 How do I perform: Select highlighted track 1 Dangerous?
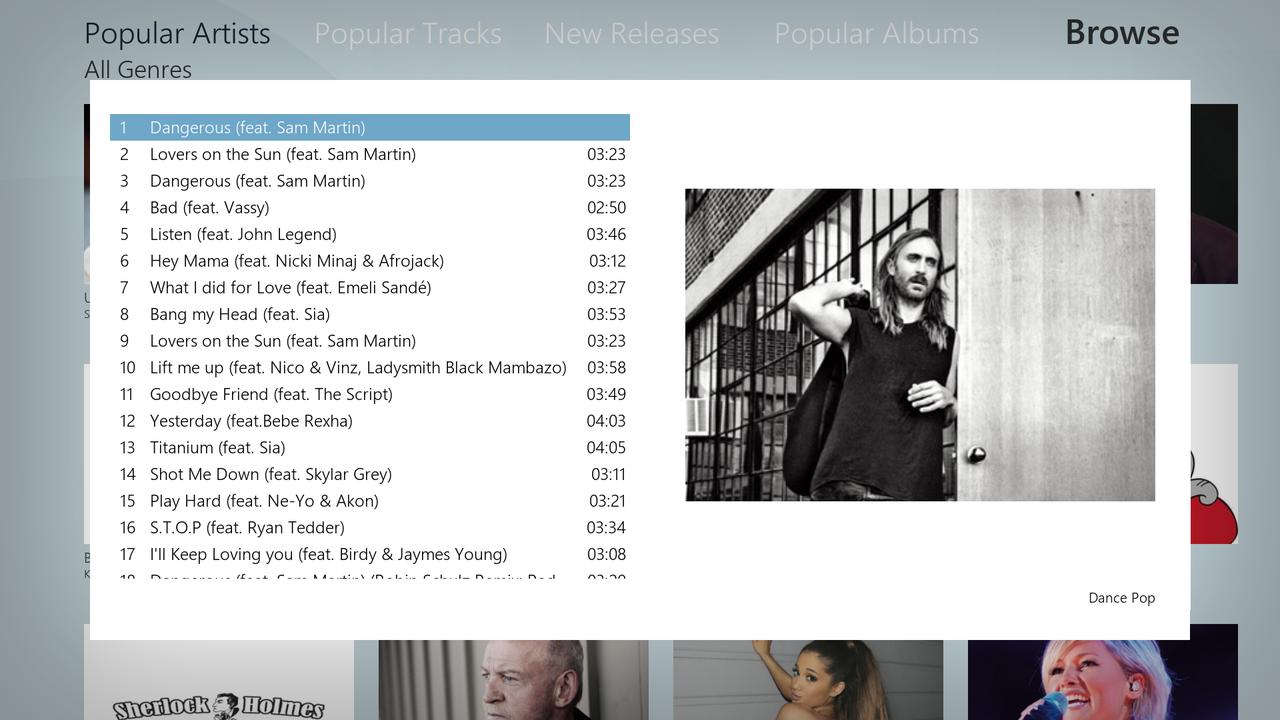[370, 127]
